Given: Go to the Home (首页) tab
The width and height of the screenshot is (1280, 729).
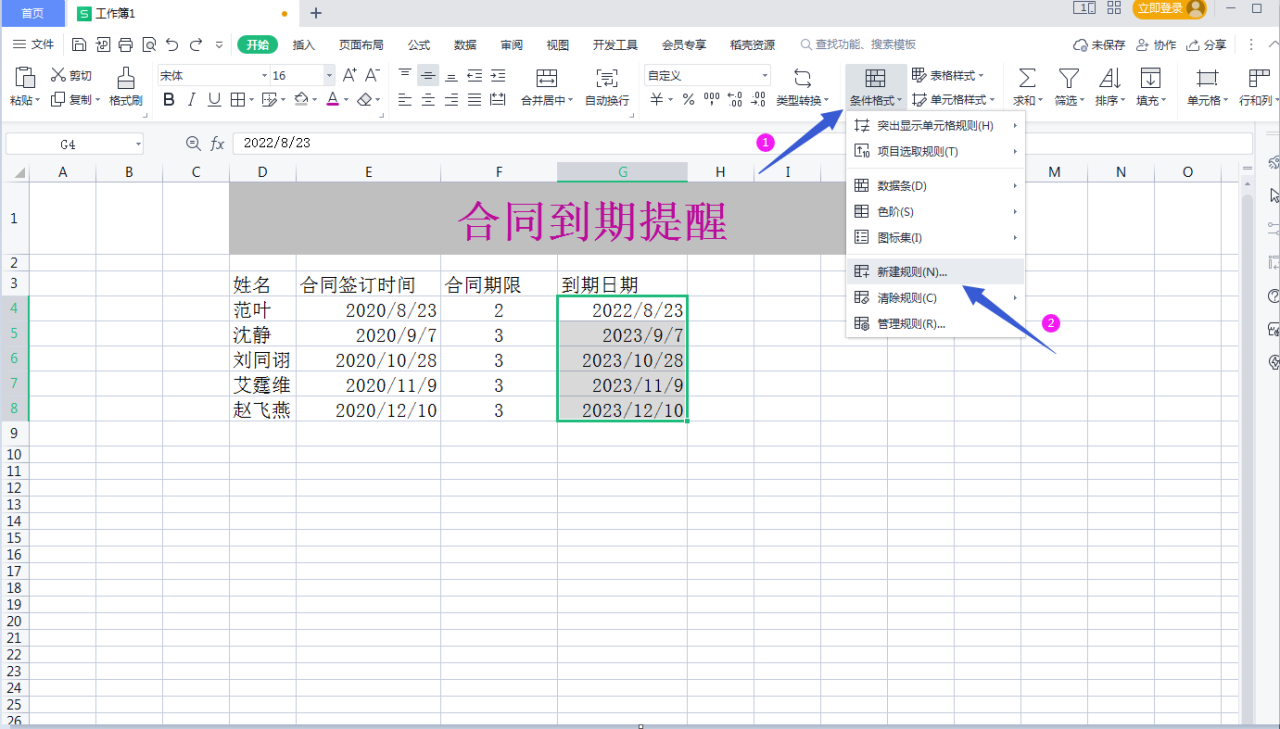Looking at the screenshot, I should pyautogui.click(x=32, y=13).
